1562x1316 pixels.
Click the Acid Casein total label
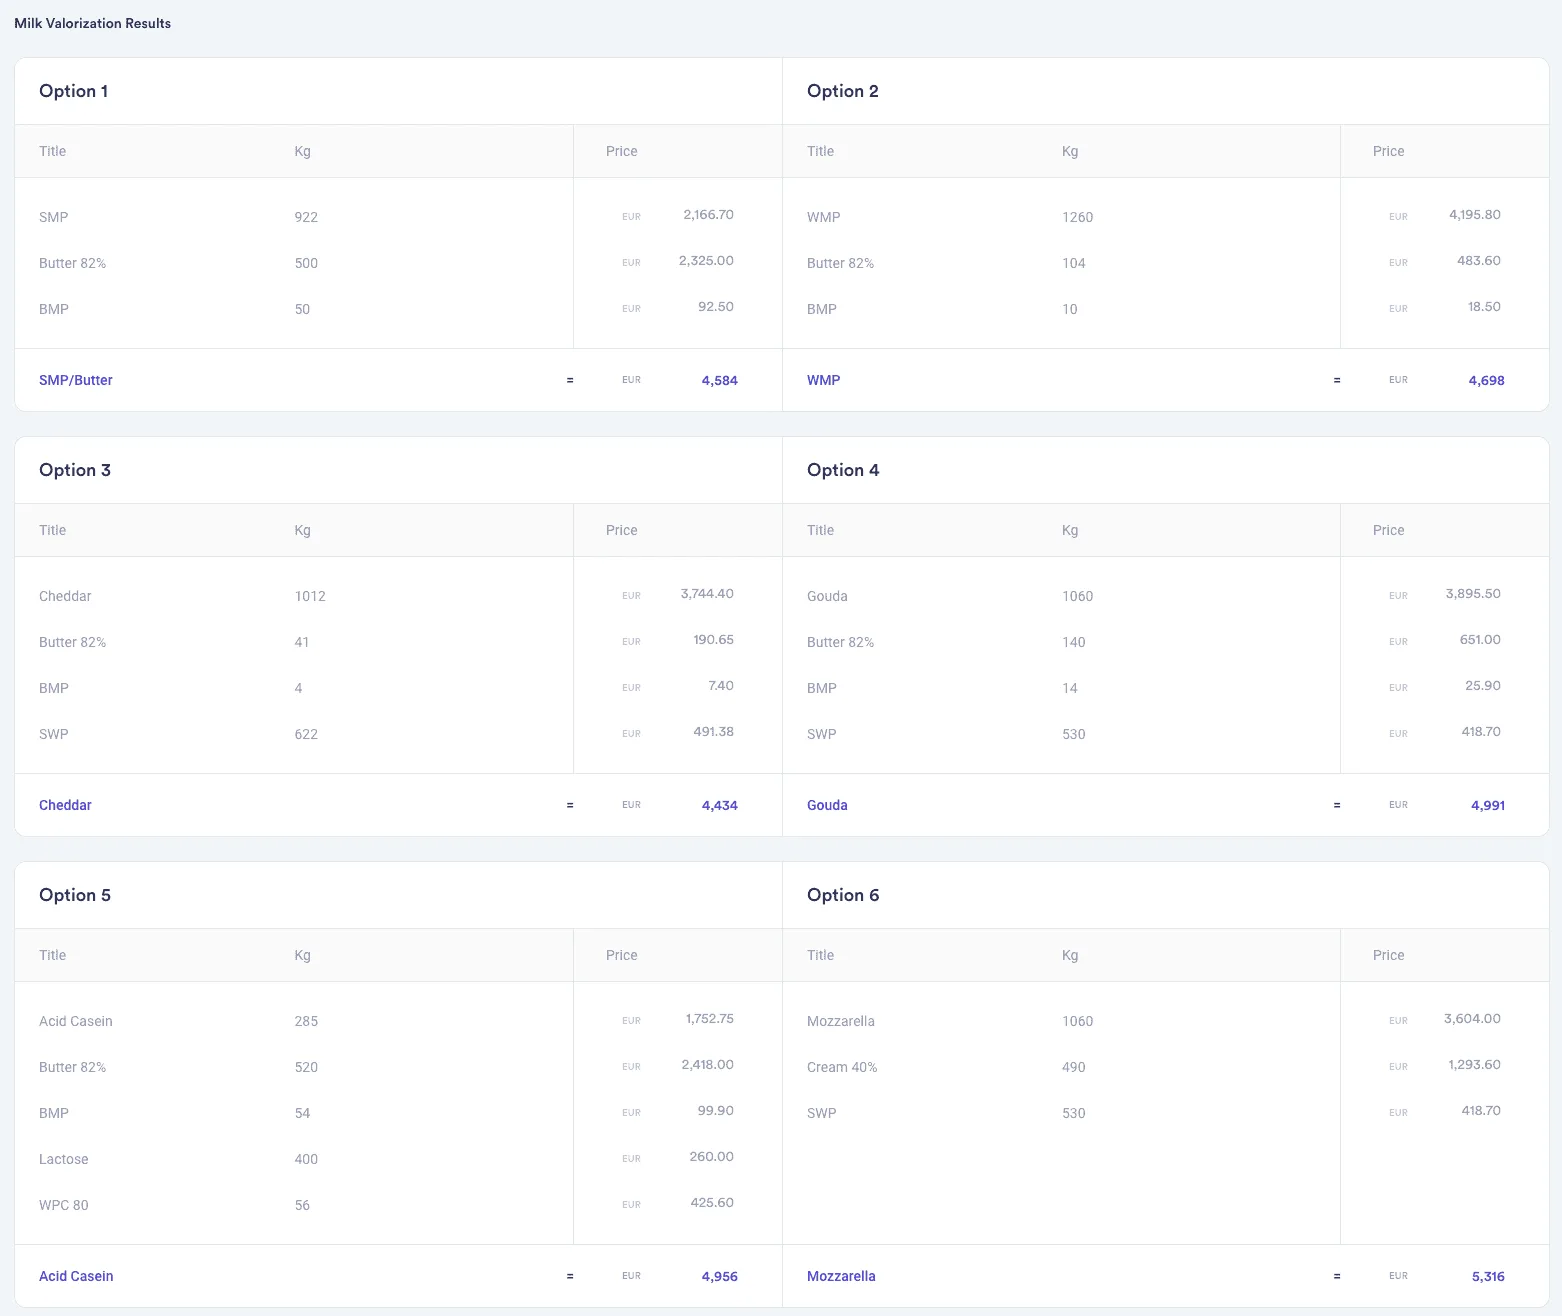[x=76, y=1276]
